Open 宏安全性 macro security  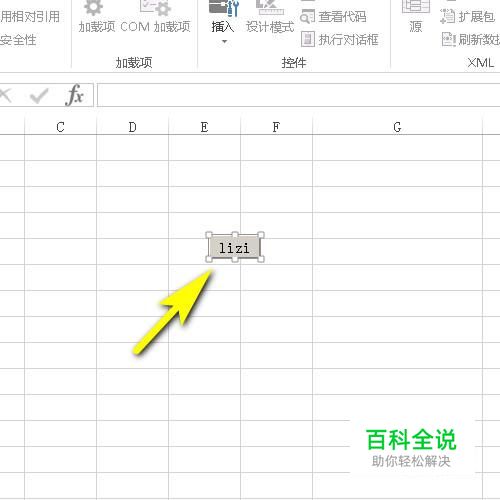(18, 40)
